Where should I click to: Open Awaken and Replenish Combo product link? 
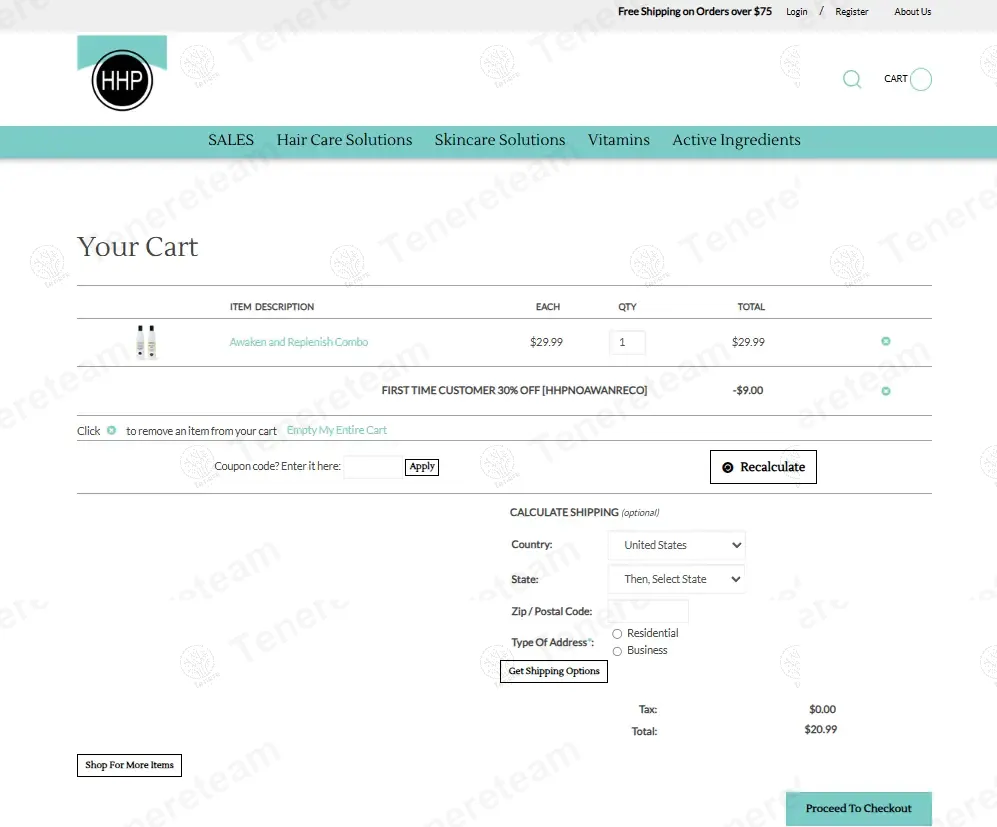[298, 342]
